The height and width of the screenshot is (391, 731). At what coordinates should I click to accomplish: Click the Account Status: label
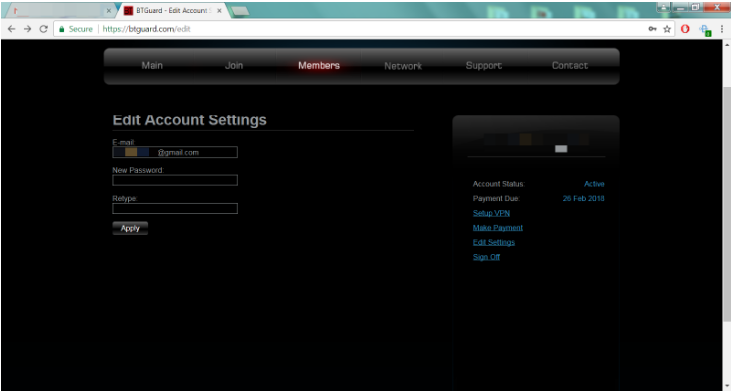(x=498, y=184)
